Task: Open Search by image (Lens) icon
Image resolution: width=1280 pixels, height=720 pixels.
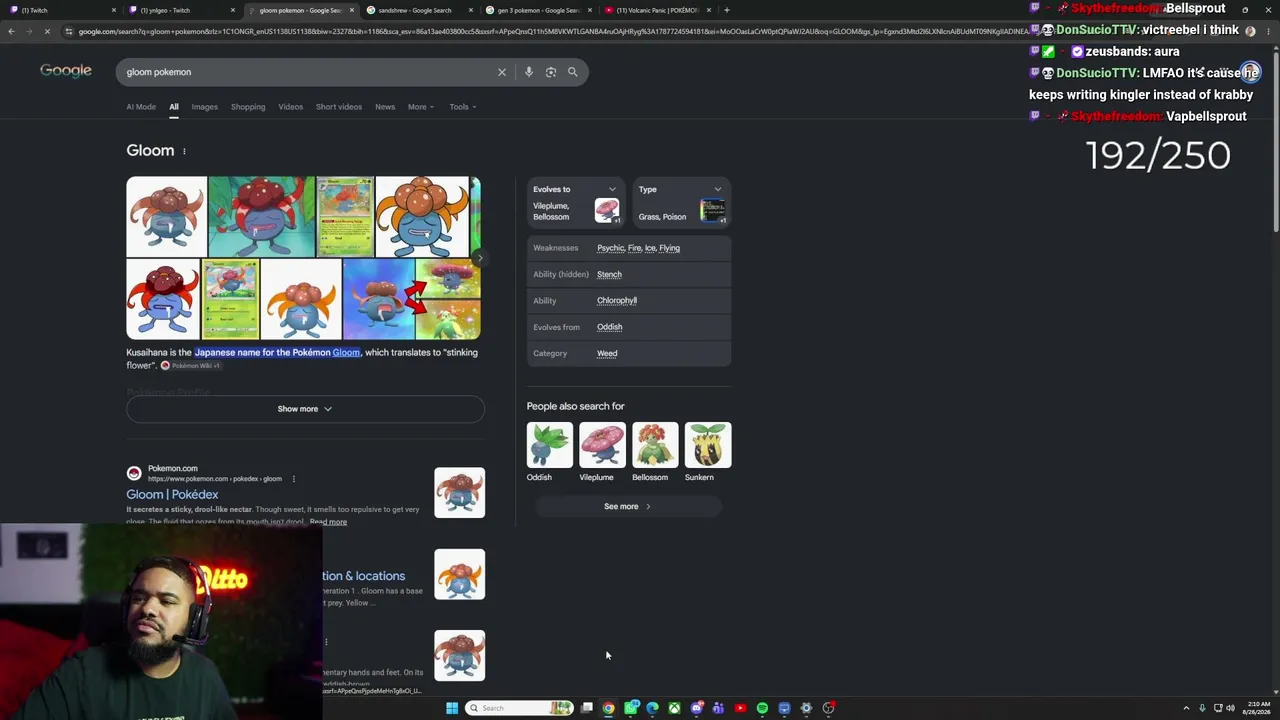Action: pos(551,72)
